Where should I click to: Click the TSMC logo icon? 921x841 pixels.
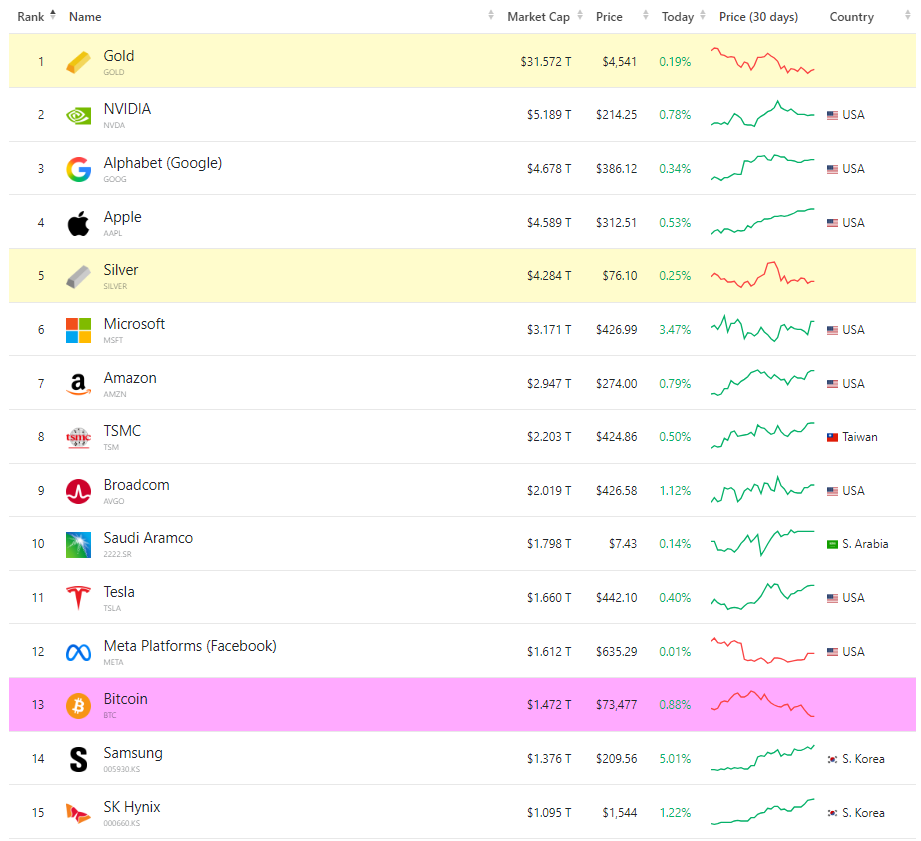pyautogui.click(x=78, y=438)
